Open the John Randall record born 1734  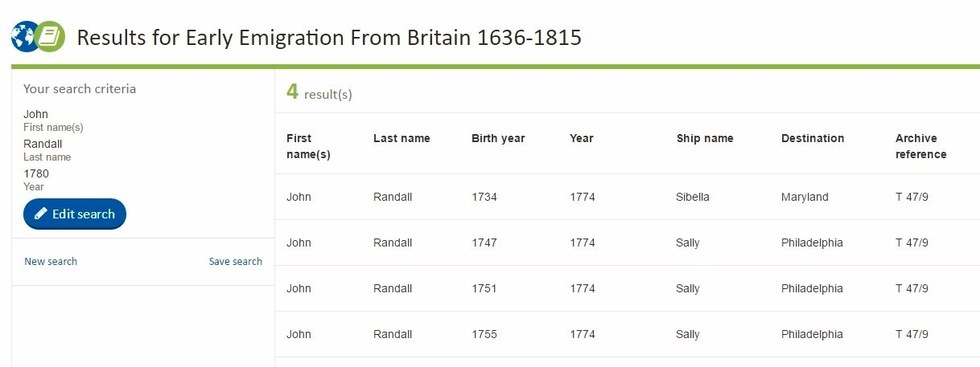click(x=627, y=197)
